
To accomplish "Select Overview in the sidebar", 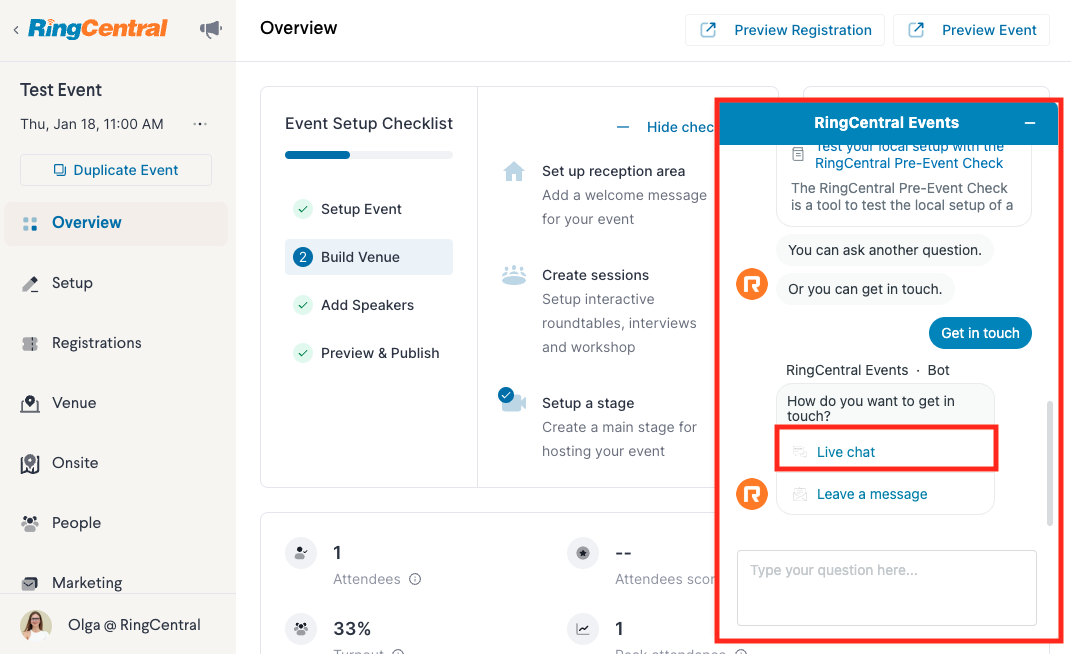I will point(116,223).
